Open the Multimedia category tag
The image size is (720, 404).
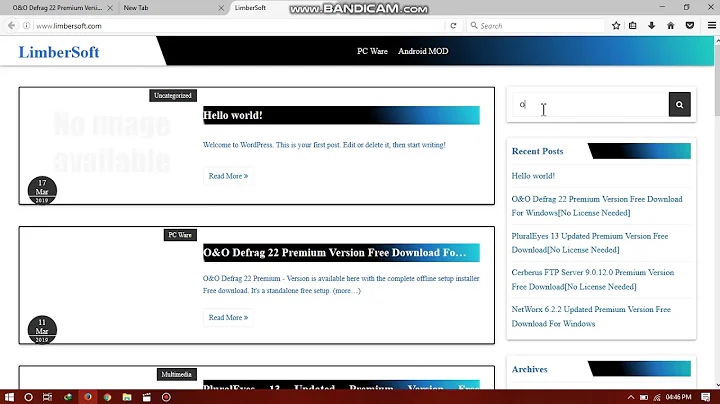coord(176,375)
